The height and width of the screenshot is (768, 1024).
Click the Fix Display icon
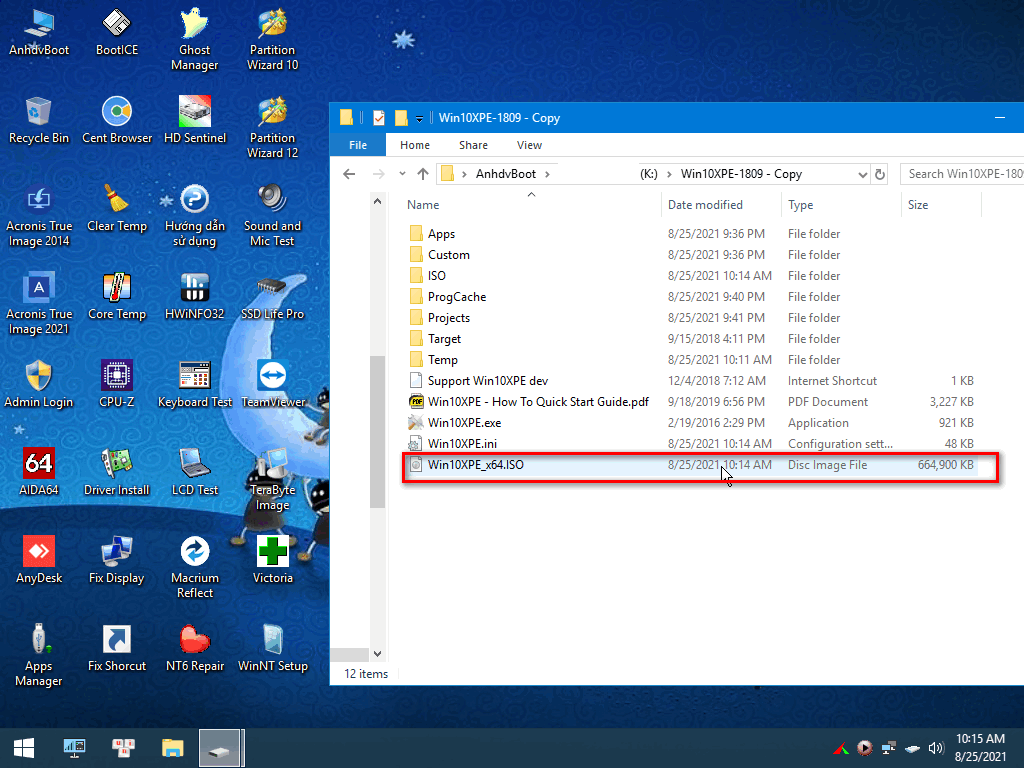coord(117,561)
